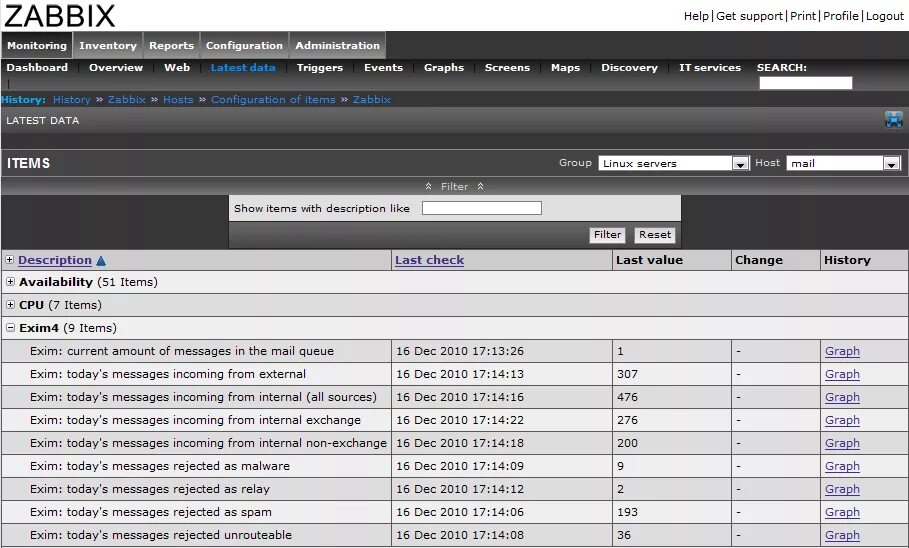Click the Print link

pos(803,16)
